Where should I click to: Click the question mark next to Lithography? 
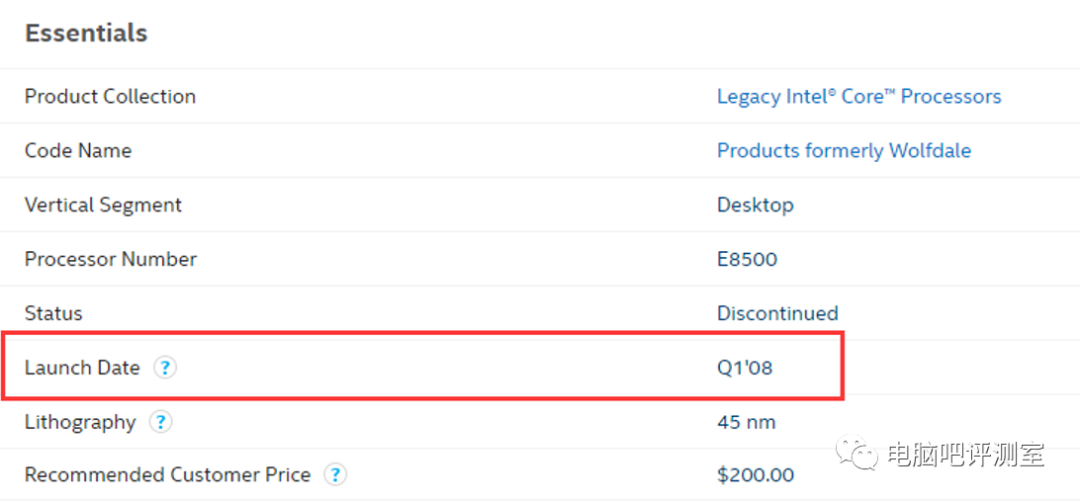pyautogui.click(x=160, y=422)
